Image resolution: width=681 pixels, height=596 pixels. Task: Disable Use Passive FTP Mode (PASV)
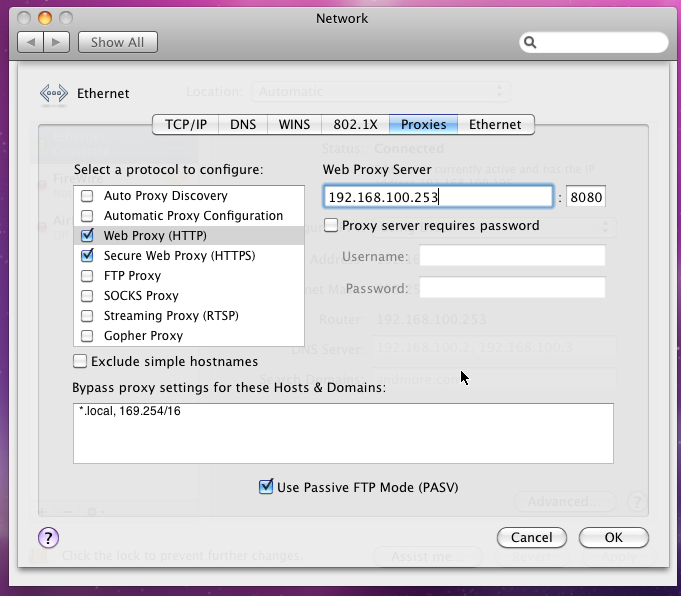click(266, 487)
